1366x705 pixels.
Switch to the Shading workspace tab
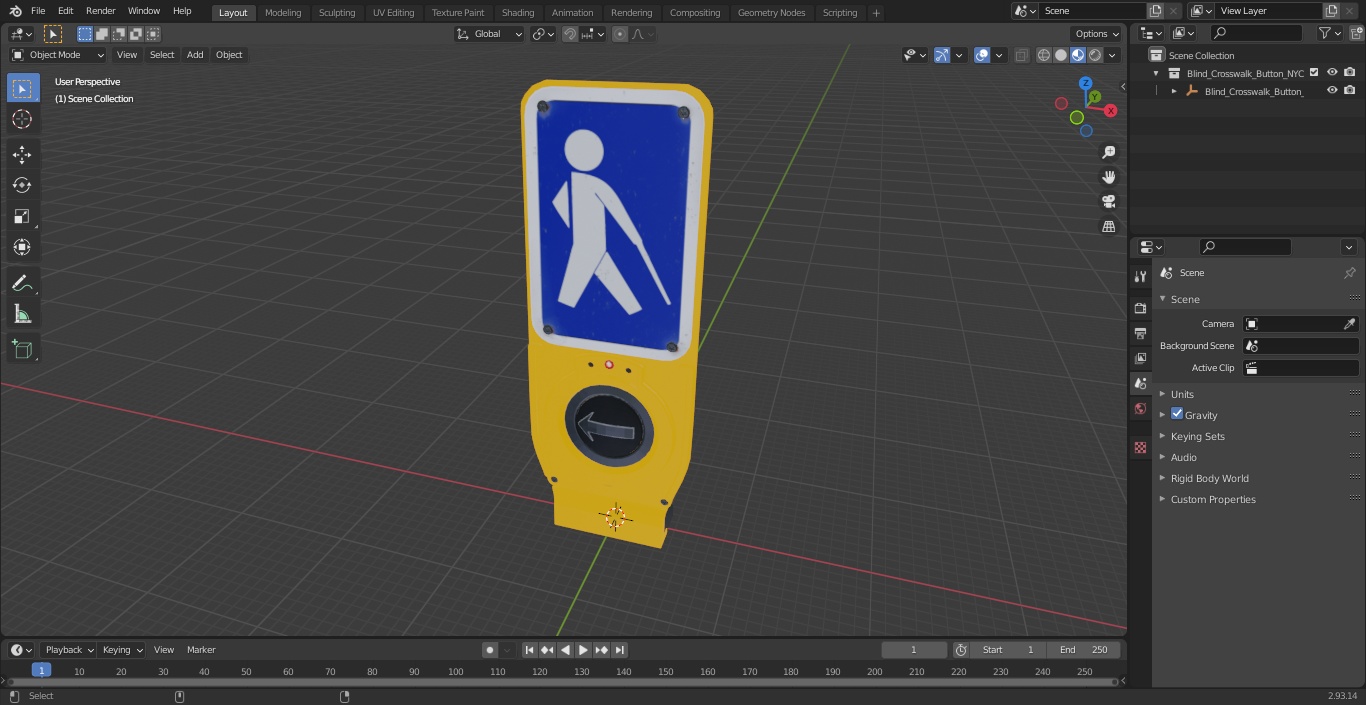click(x=518, y=13)
